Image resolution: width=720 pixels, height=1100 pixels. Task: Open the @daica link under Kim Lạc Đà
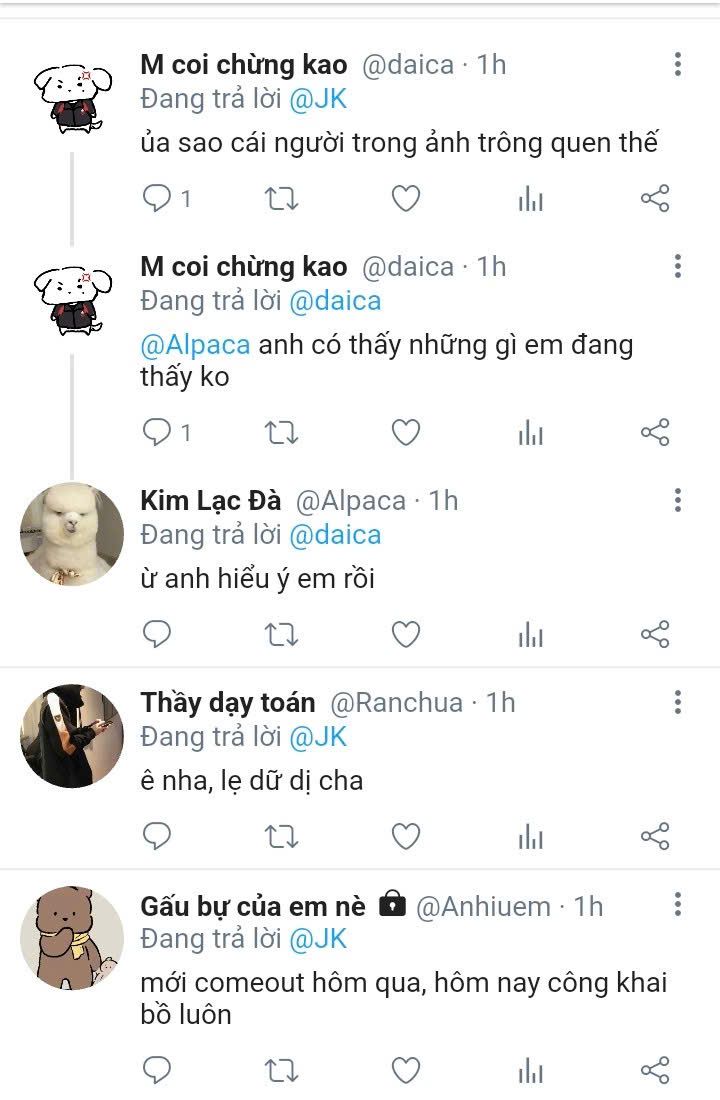click(x=335, y=535)
